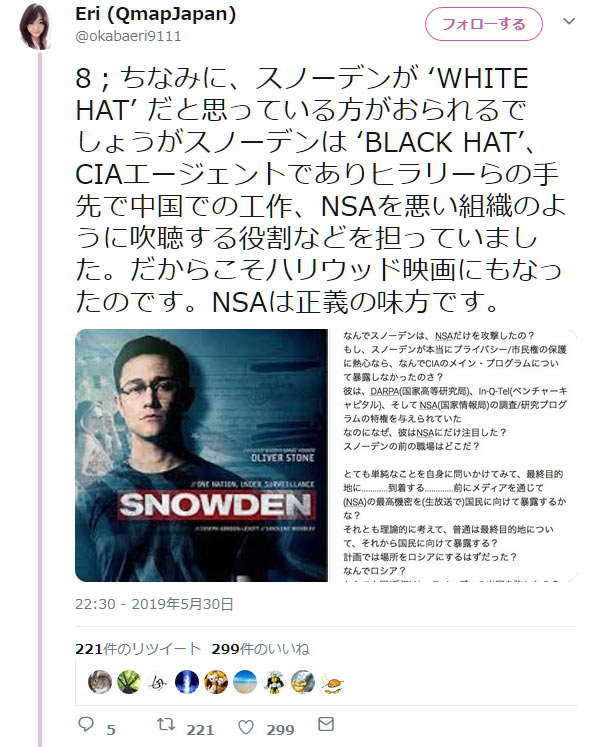Click the first liker avatar with rabbit
This screenshot has height=747, width=613.
click(x=100, y=682)
